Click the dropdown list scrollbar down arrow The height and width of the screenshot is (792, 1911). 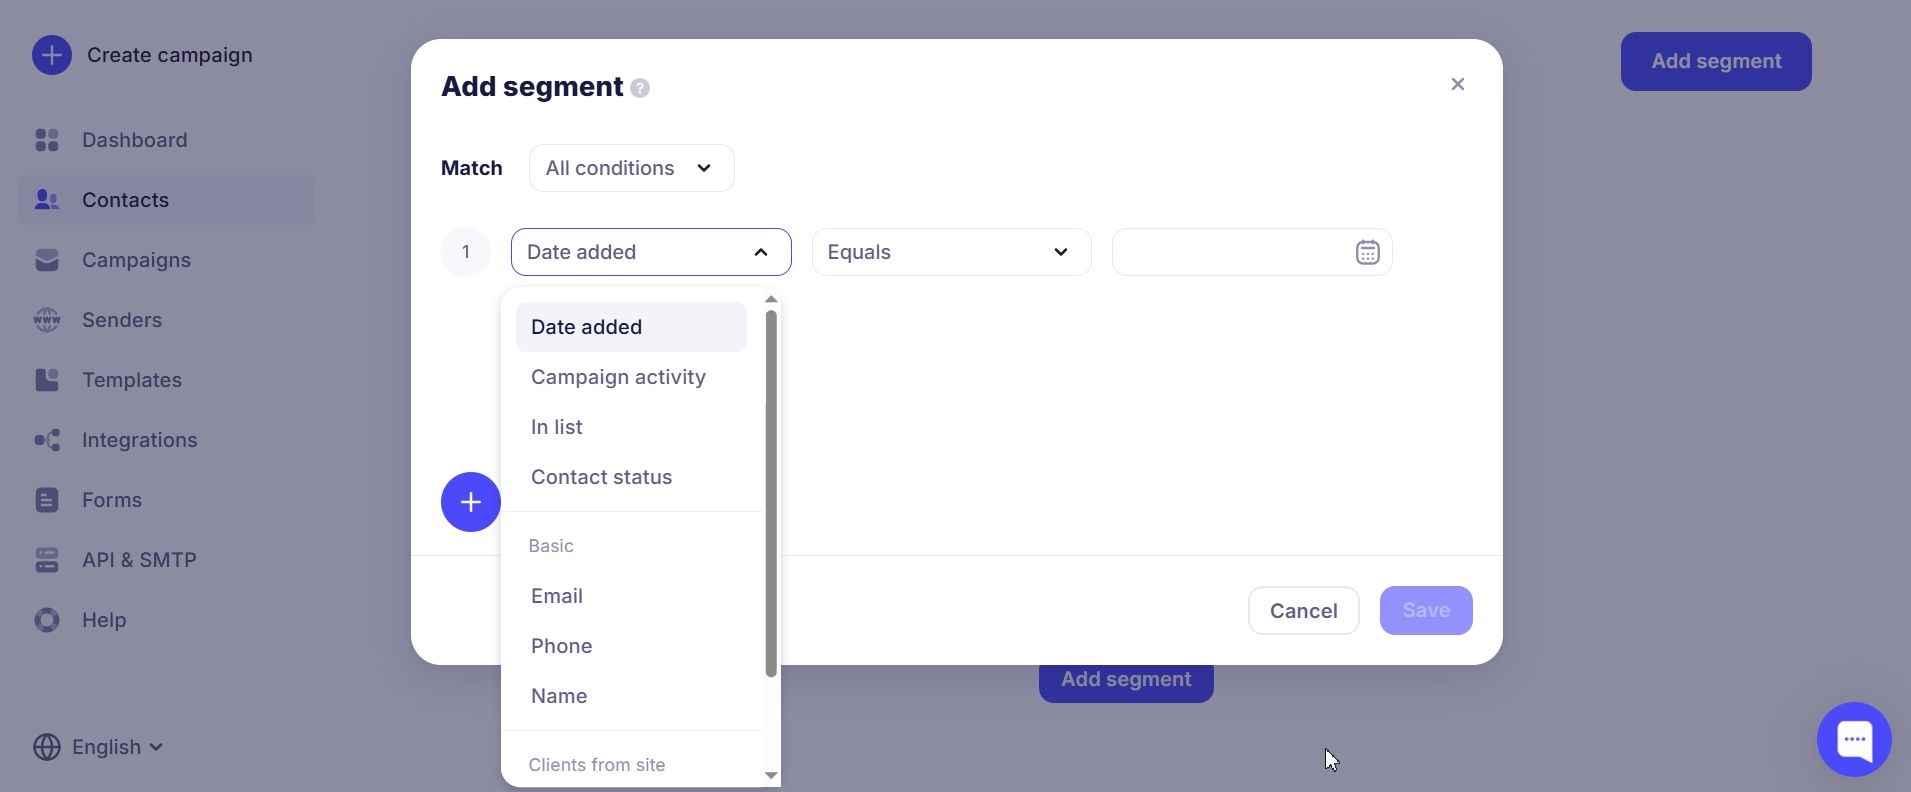[770, 775]
